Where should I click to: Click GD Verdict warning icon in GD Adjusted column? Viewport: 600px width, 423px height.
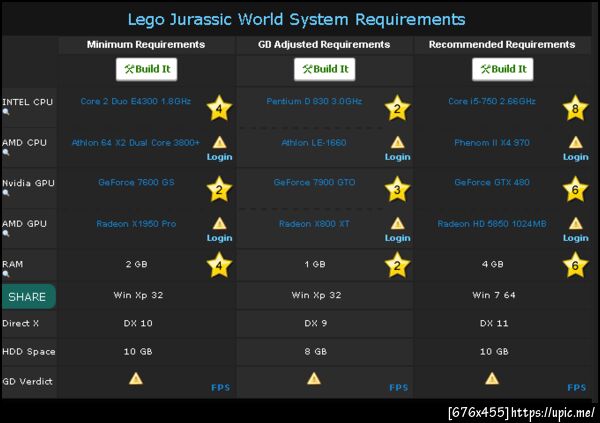314,379
